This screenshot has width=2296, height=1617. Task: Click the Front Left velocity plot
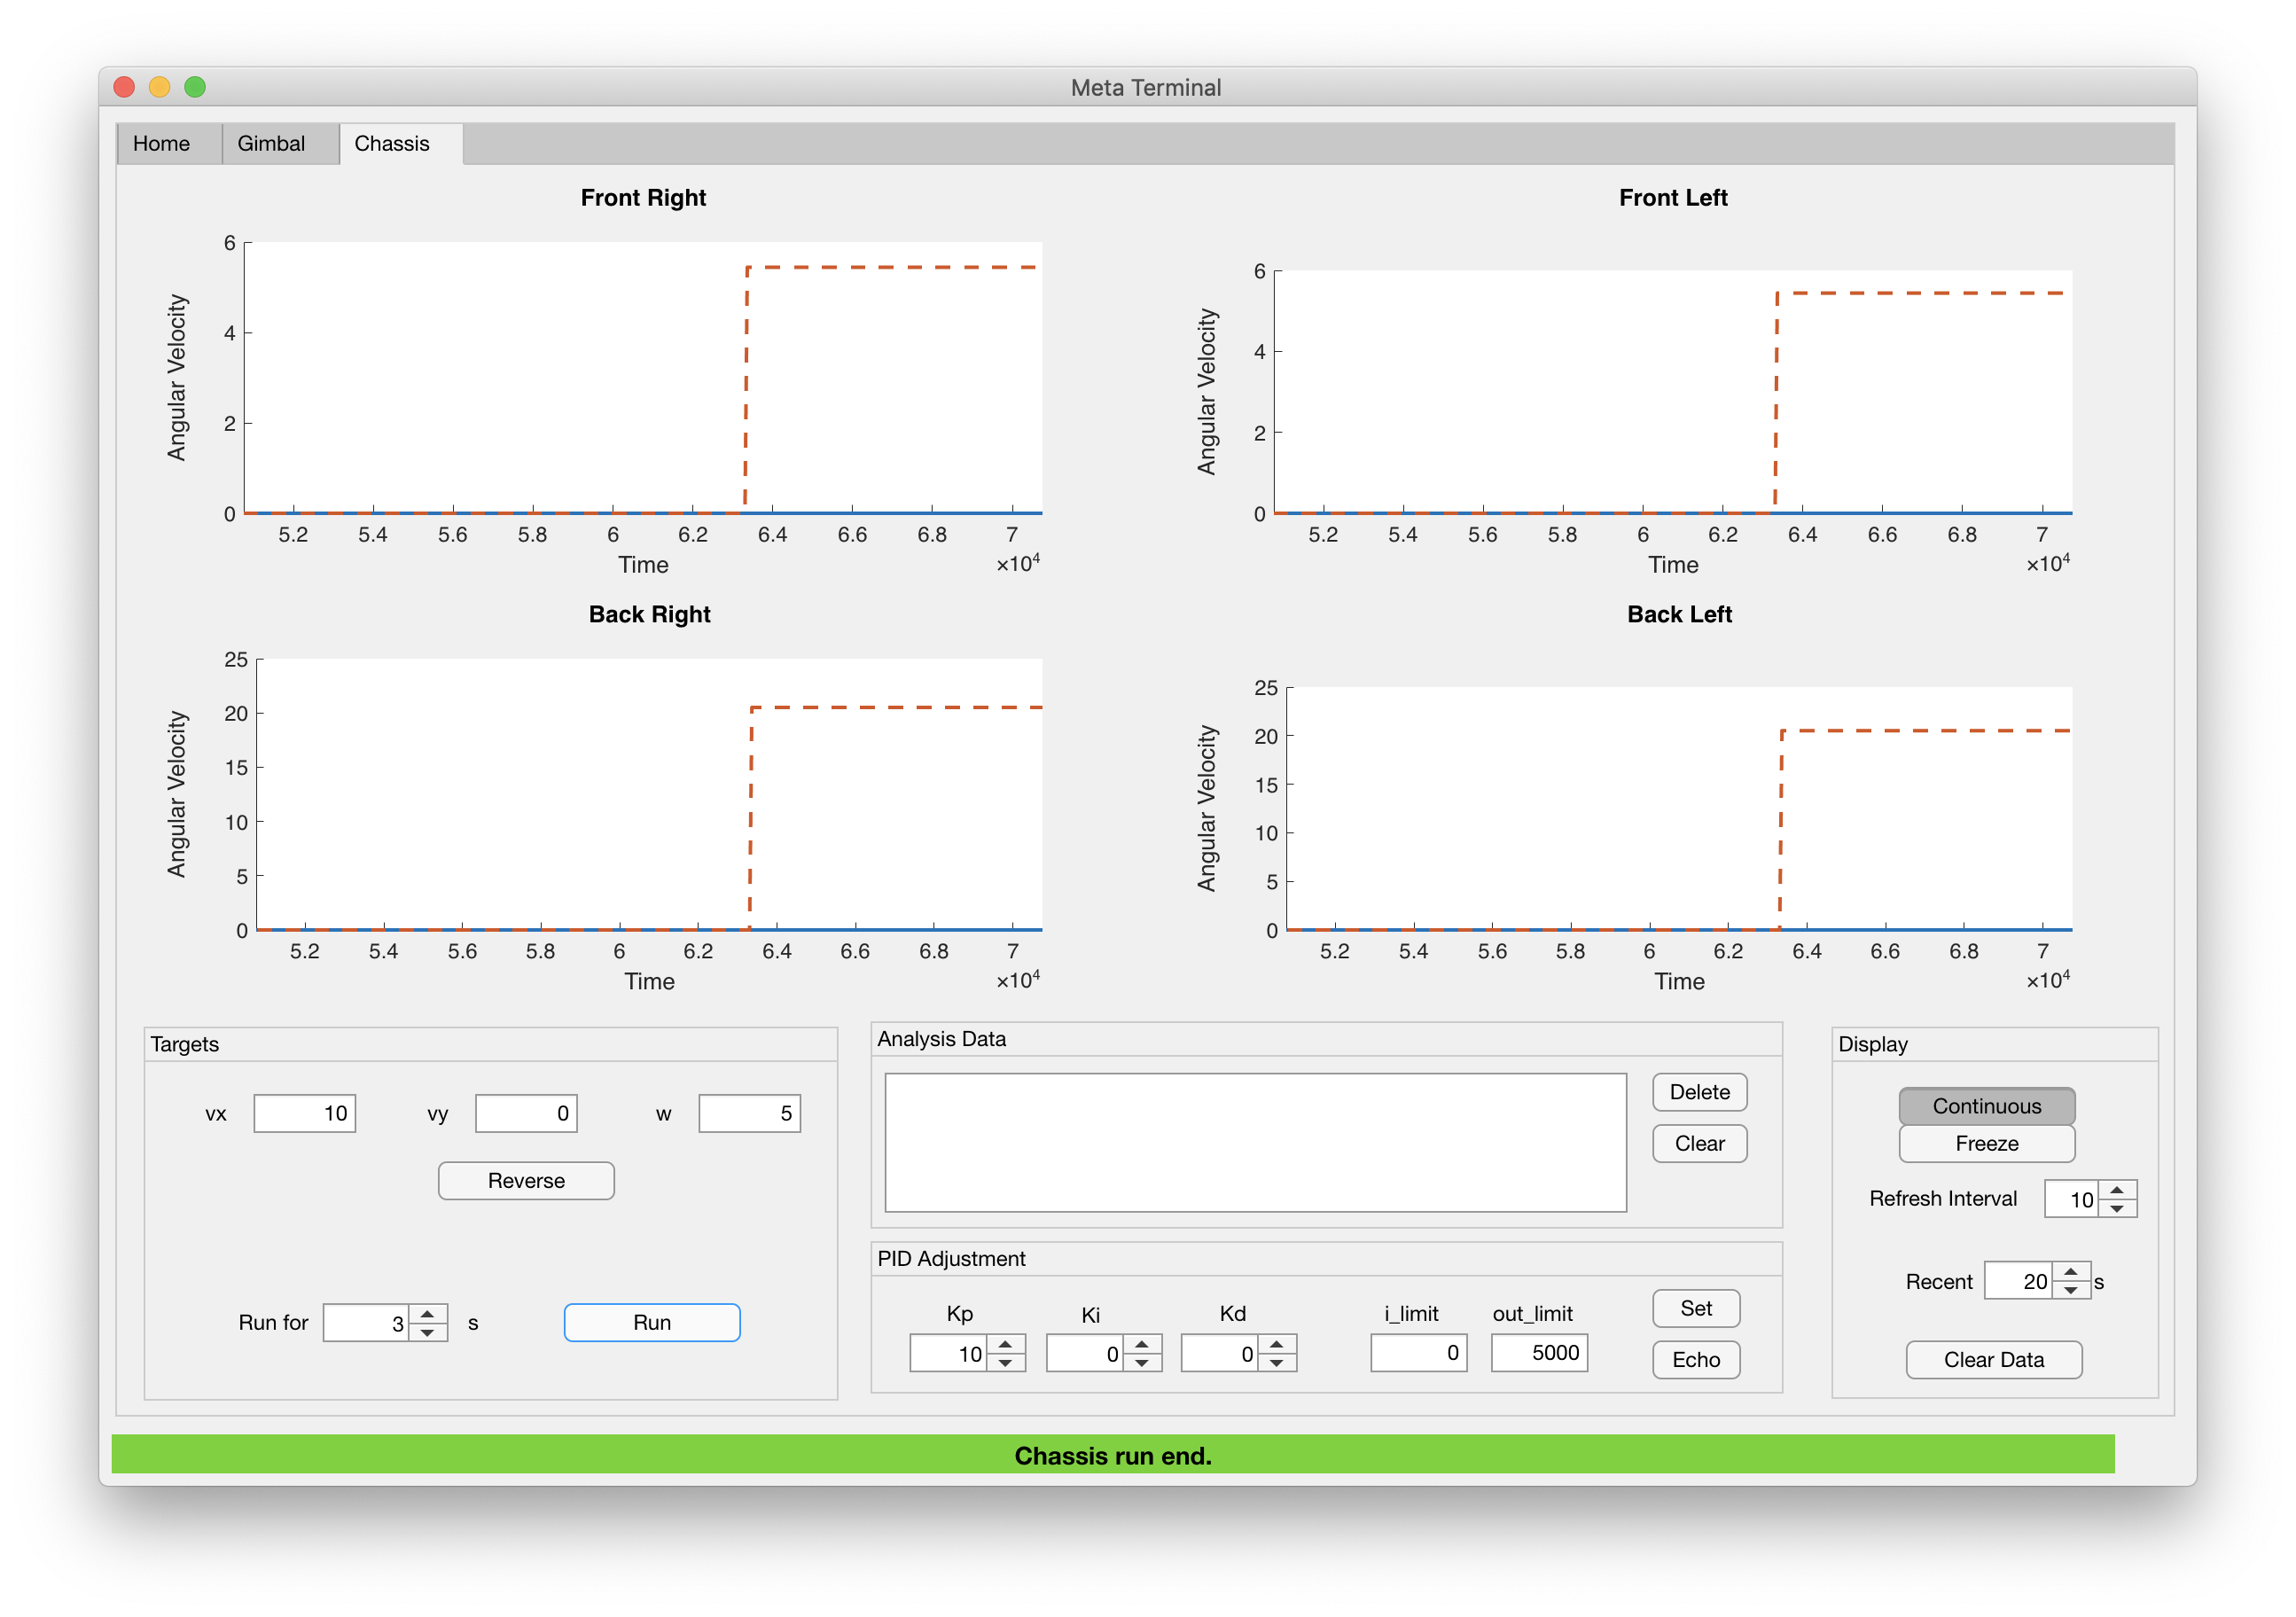(x=1673, y=391)
